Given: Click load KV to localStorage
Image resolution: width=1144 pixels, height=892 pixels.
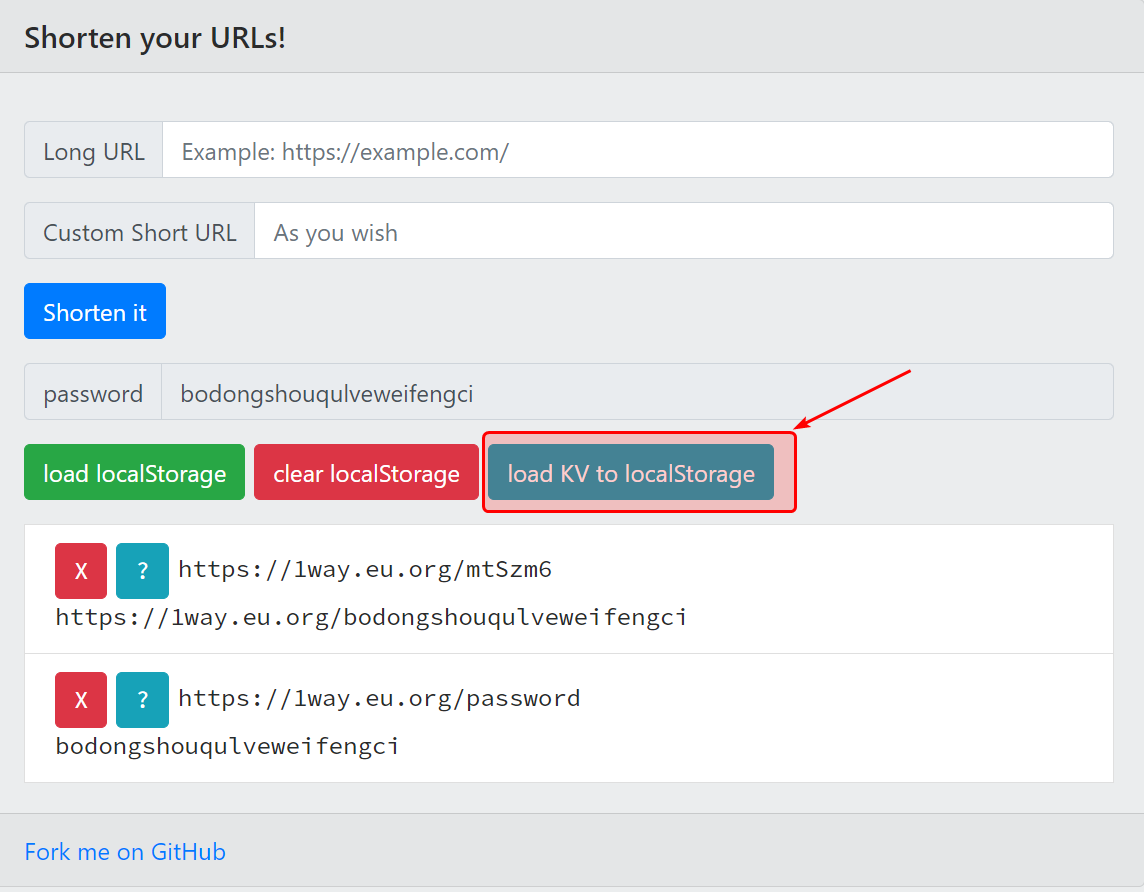Looking at the screenshot, I should tap(631, 473).
